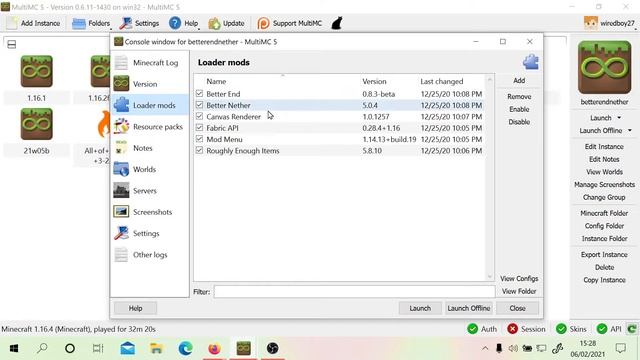The width and height of the screenshot is (640, 360).
Task: Open the wiredboy27 account dropdown
Action: [610, 23]
